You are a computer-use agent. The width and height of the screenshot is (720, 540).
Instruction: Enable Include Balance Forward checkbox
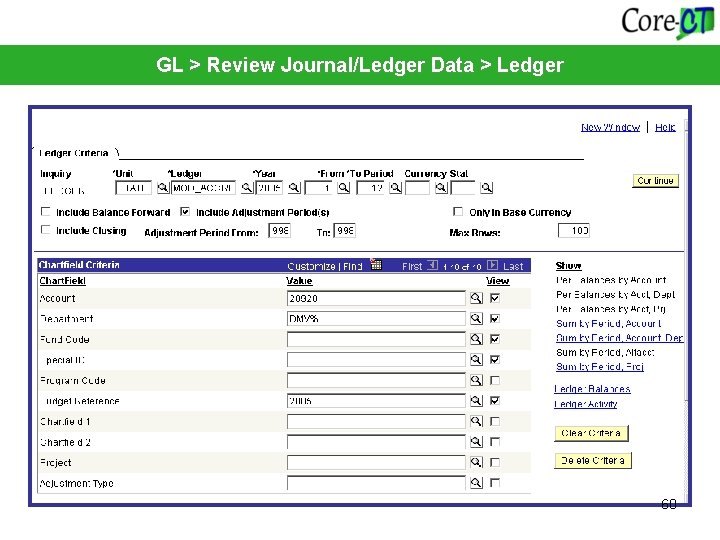45,211
